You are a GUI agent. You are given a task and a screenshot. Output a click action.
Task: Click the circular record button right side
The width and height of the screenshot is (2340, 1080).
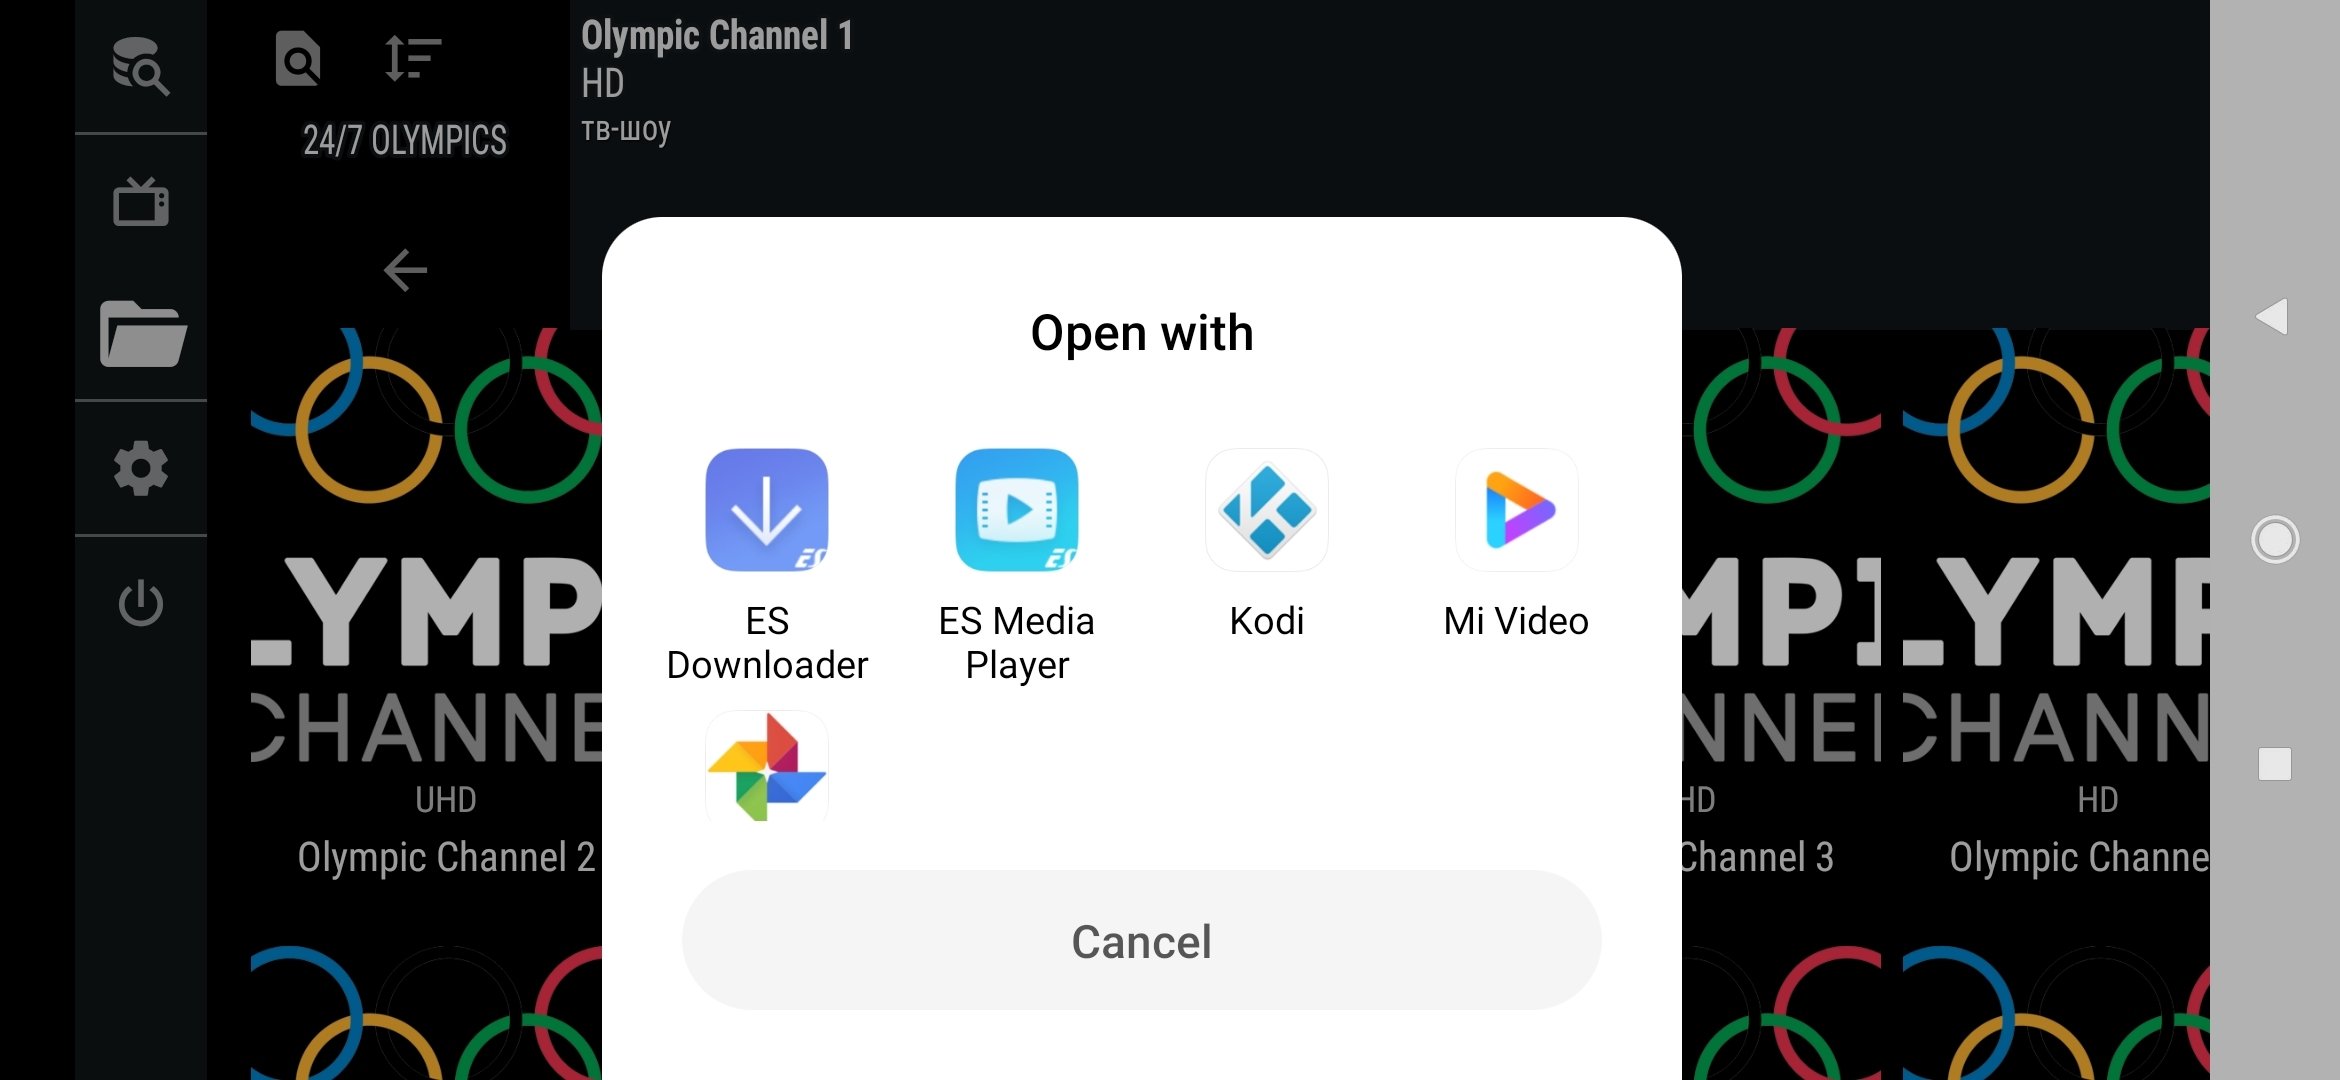pyautogui.click(x=2274, y=539)
